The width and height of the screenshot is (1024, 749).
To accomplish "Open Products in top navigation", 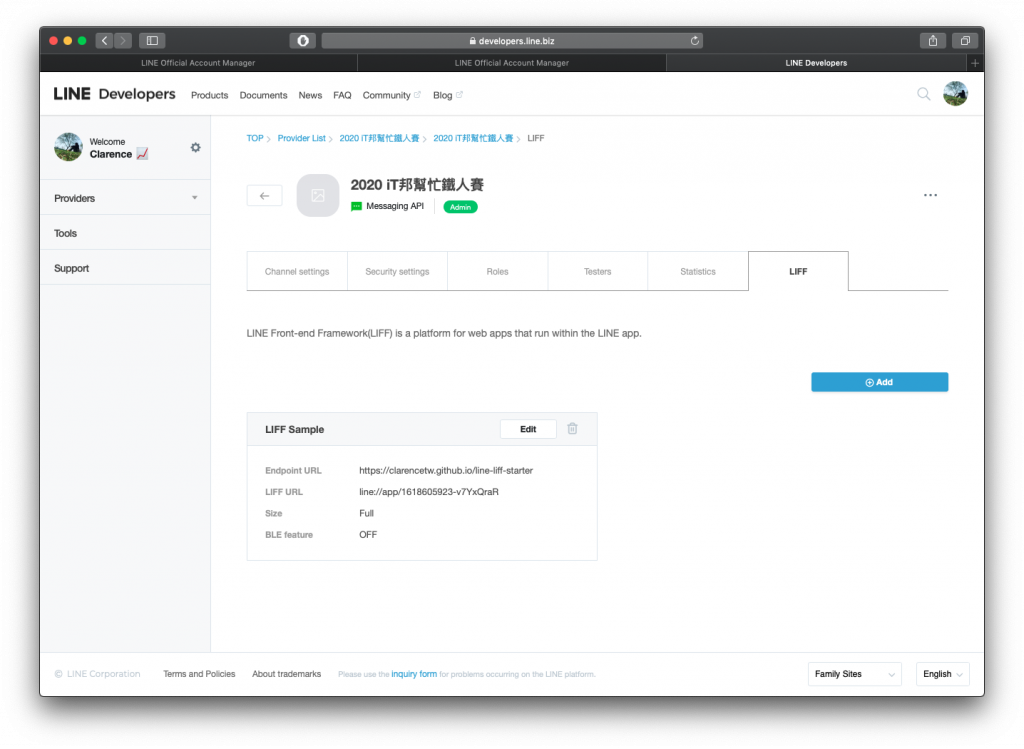I will point(210,95).
